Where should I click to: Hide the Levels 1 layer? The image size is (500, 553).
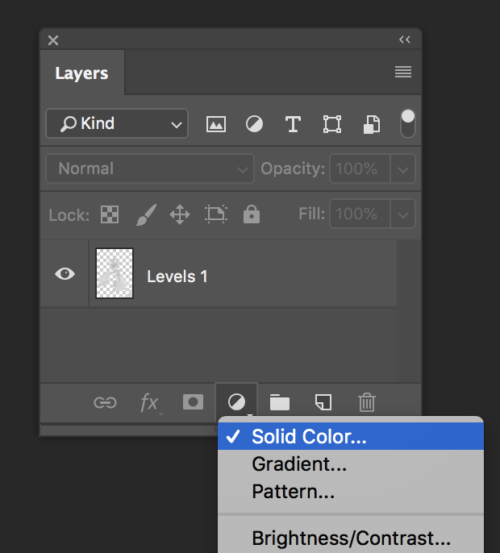coord(65,274)
